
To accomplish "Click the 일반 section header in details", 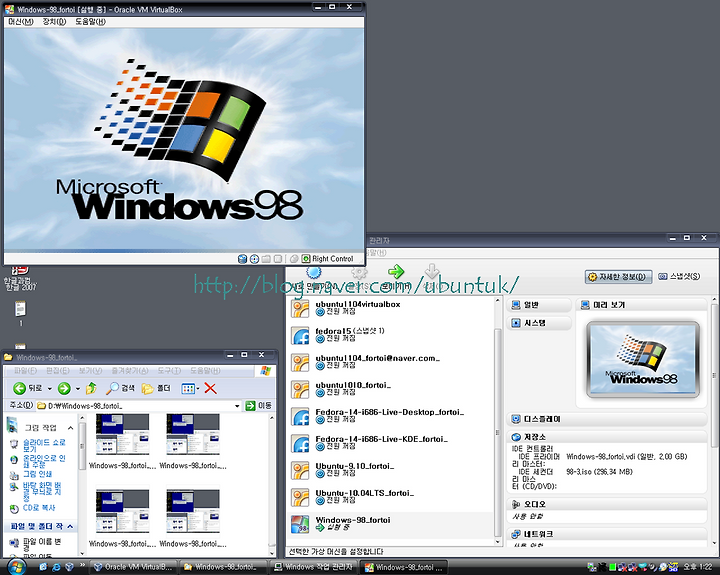I will click(539, 305).
